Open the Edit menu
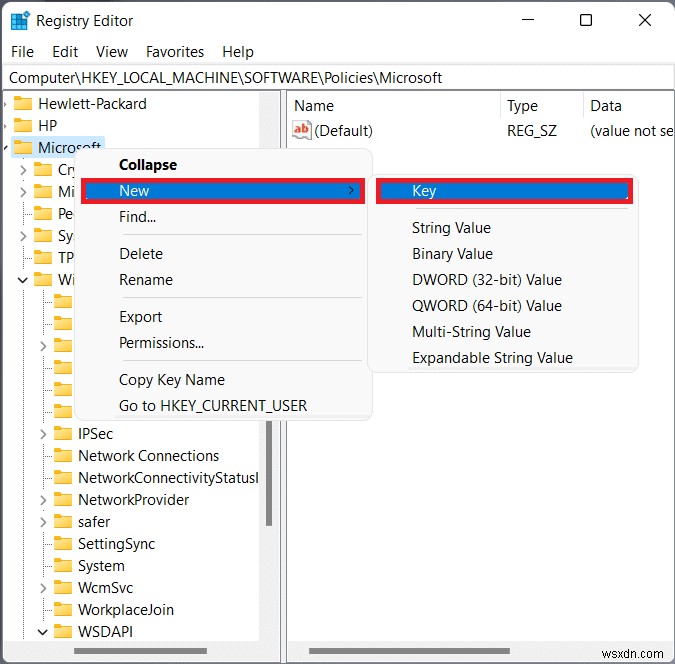The height and width of the screenshot is (664, 675). point(65,52)
